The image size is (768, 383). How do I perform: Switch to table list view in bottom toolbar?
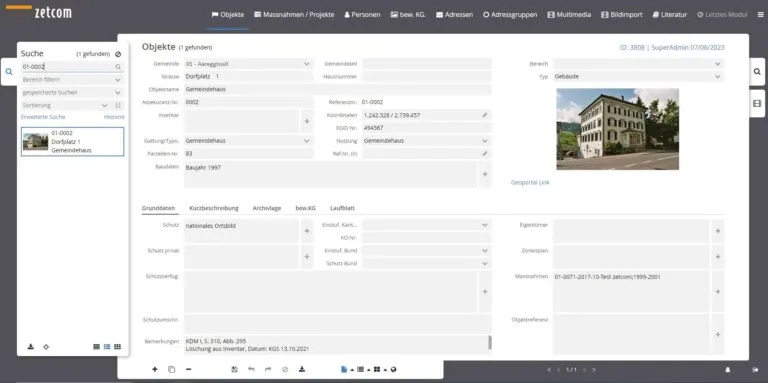[x=360, y=369]
